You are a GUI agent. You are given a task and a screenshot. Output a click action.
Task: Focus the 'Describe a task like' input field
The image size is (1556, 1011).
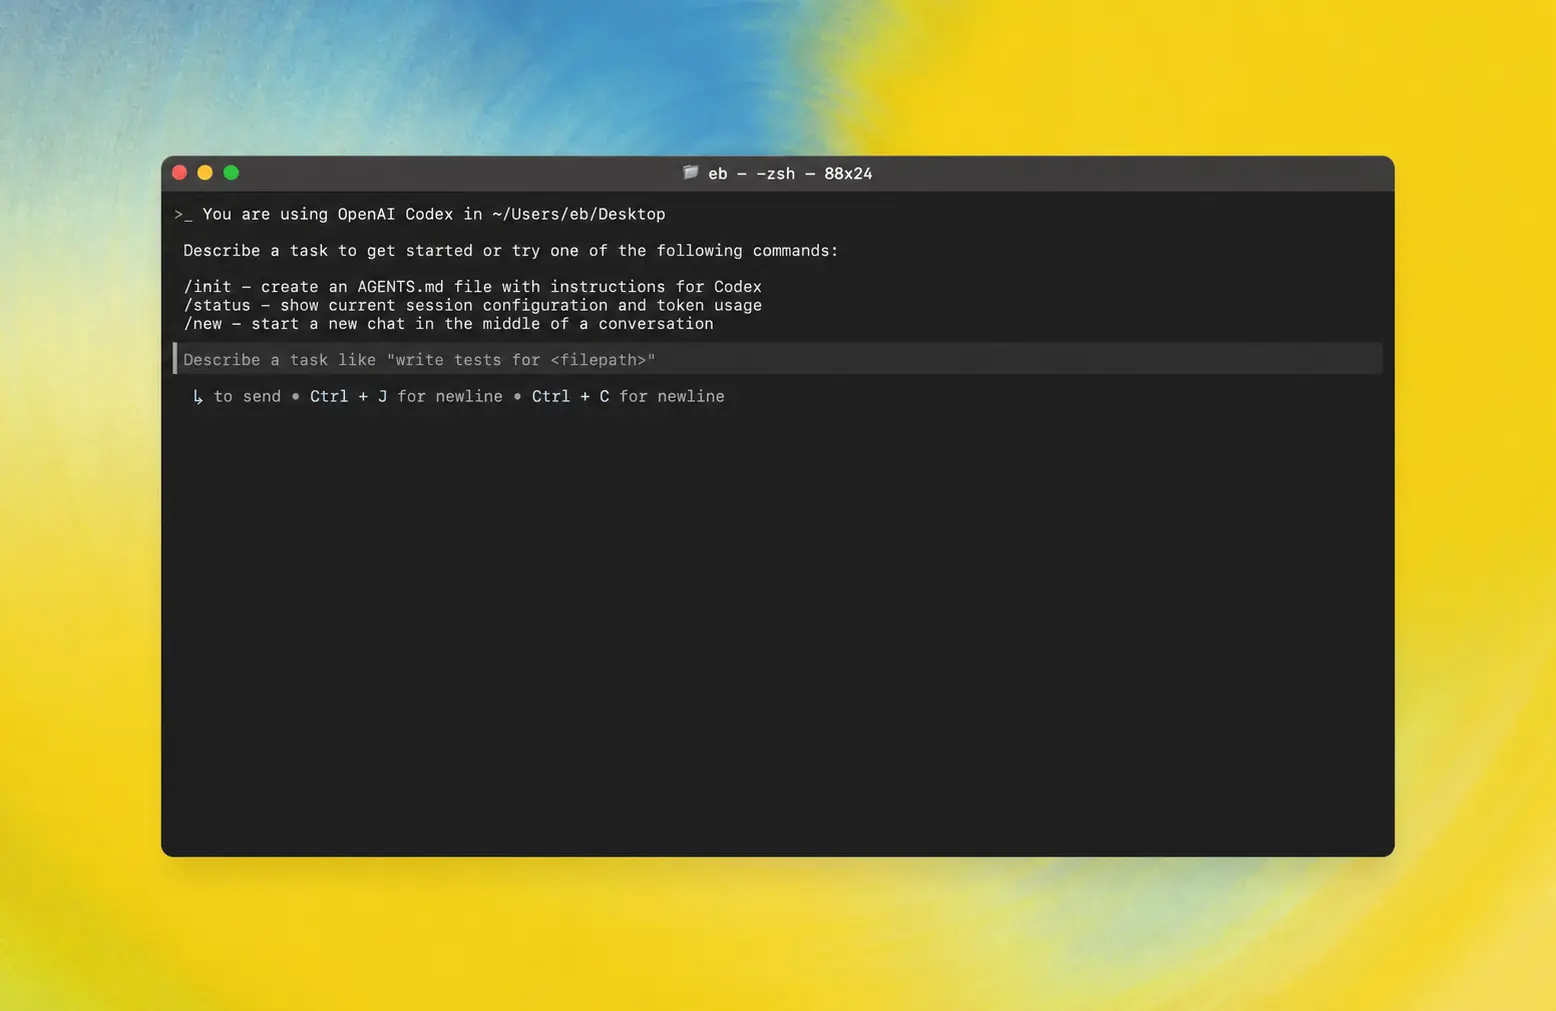tap(778, 359)
